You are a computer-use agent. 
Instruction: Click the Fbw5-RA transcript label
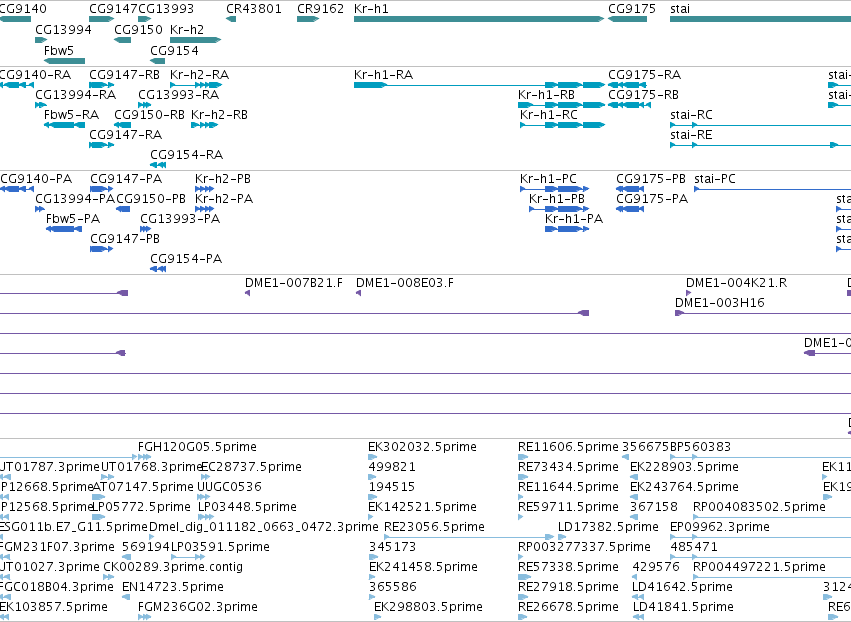click(x=71, y=115)
